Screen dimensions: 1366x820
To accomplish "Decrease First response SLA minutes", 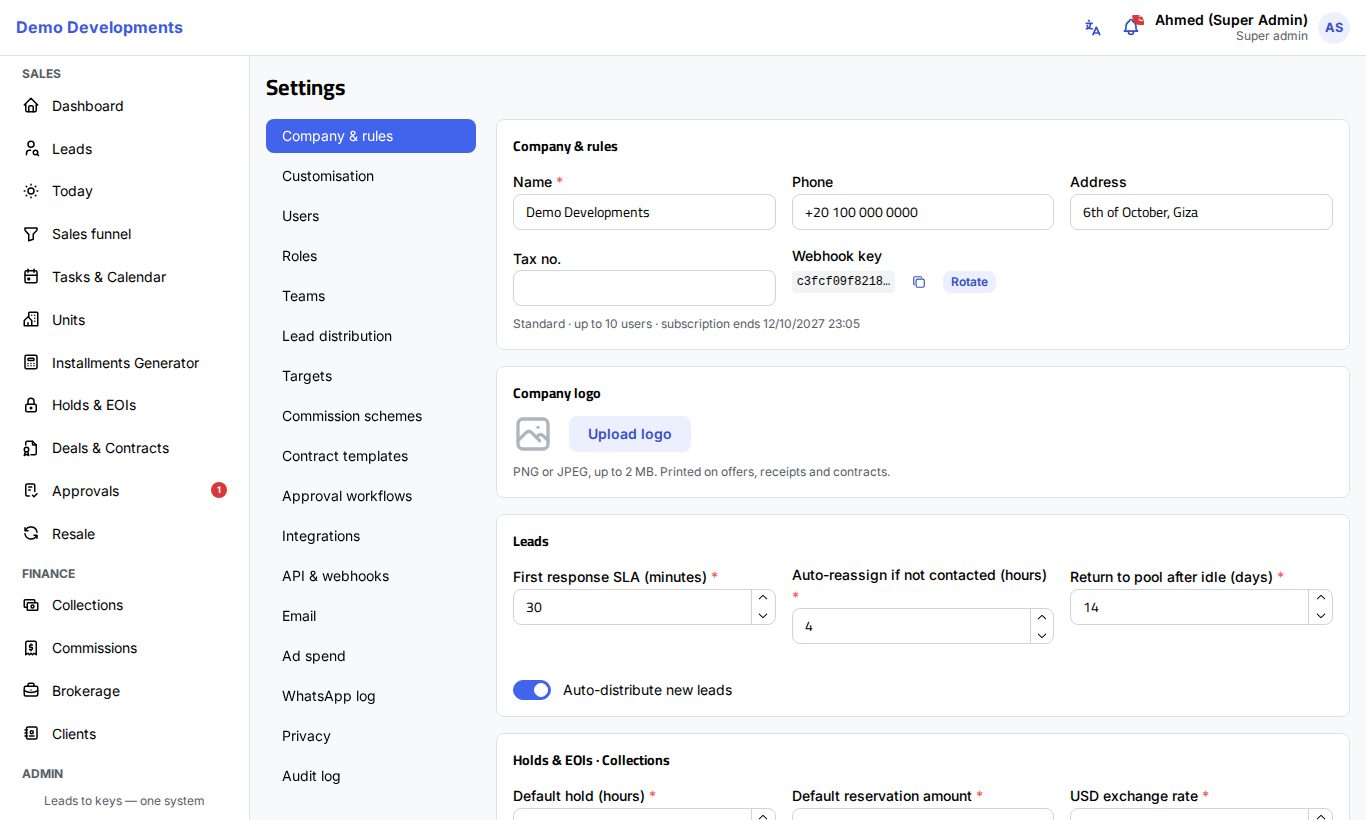I will coord(763,616).
